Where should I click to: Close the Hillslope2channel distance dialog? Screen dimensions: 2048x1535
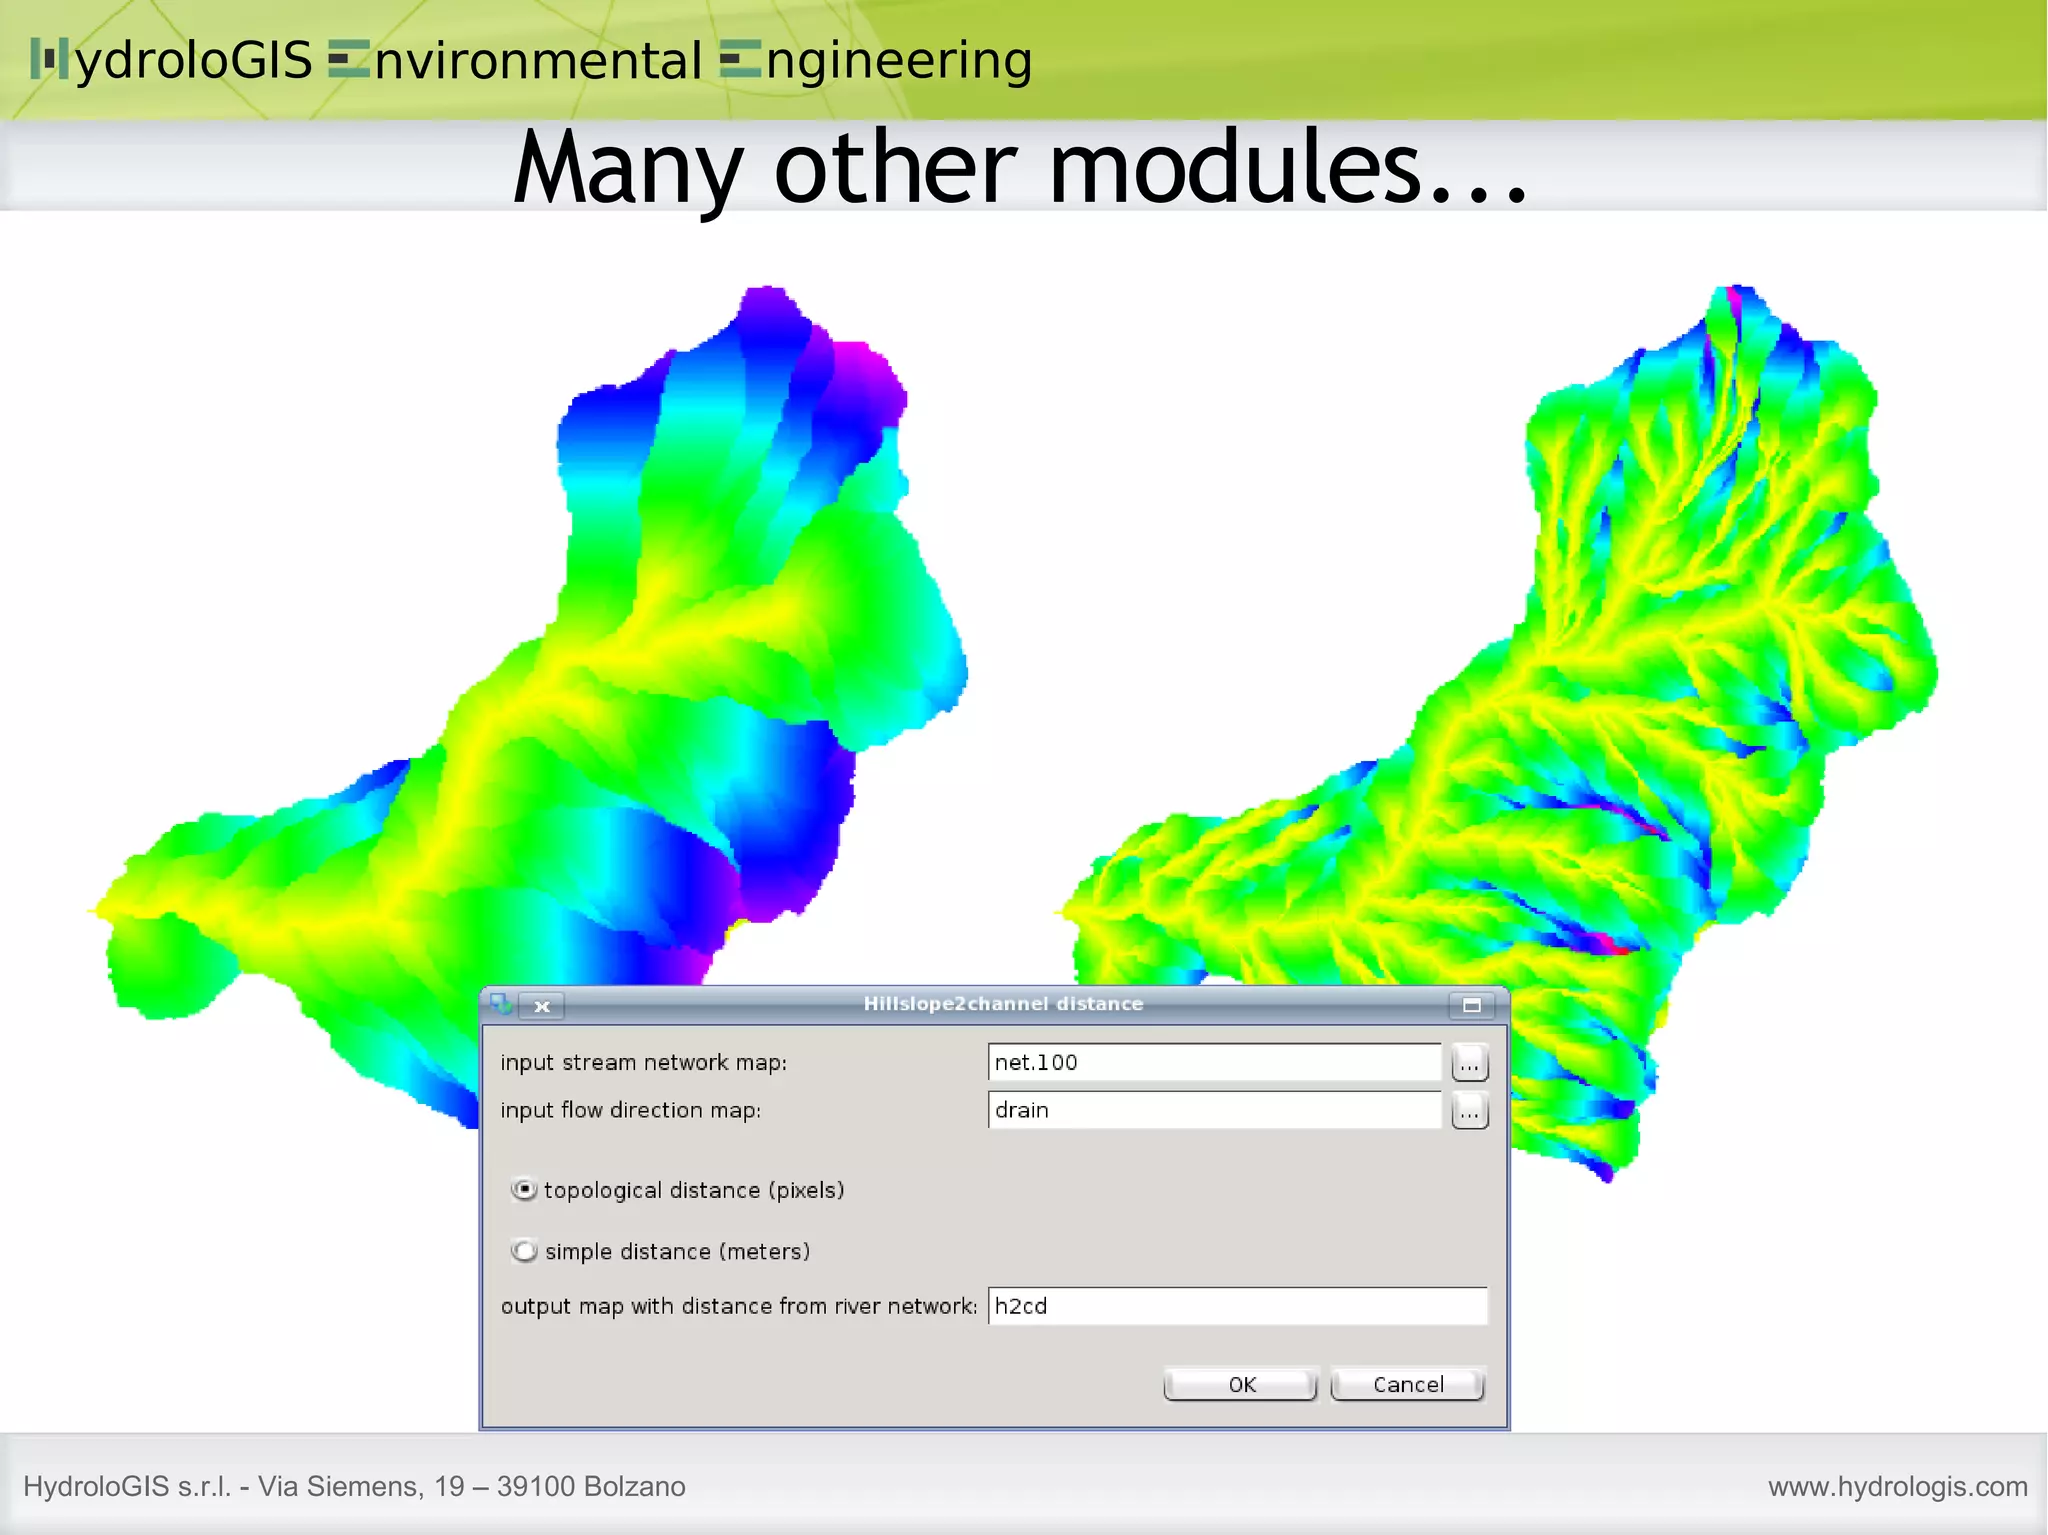point(542,1006)
